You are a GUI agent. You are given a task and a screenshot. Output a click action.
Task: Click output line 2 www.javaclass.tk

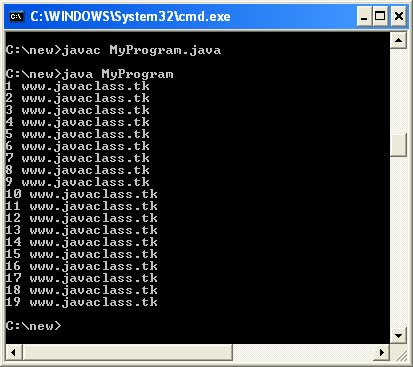[x=78, y=98]
